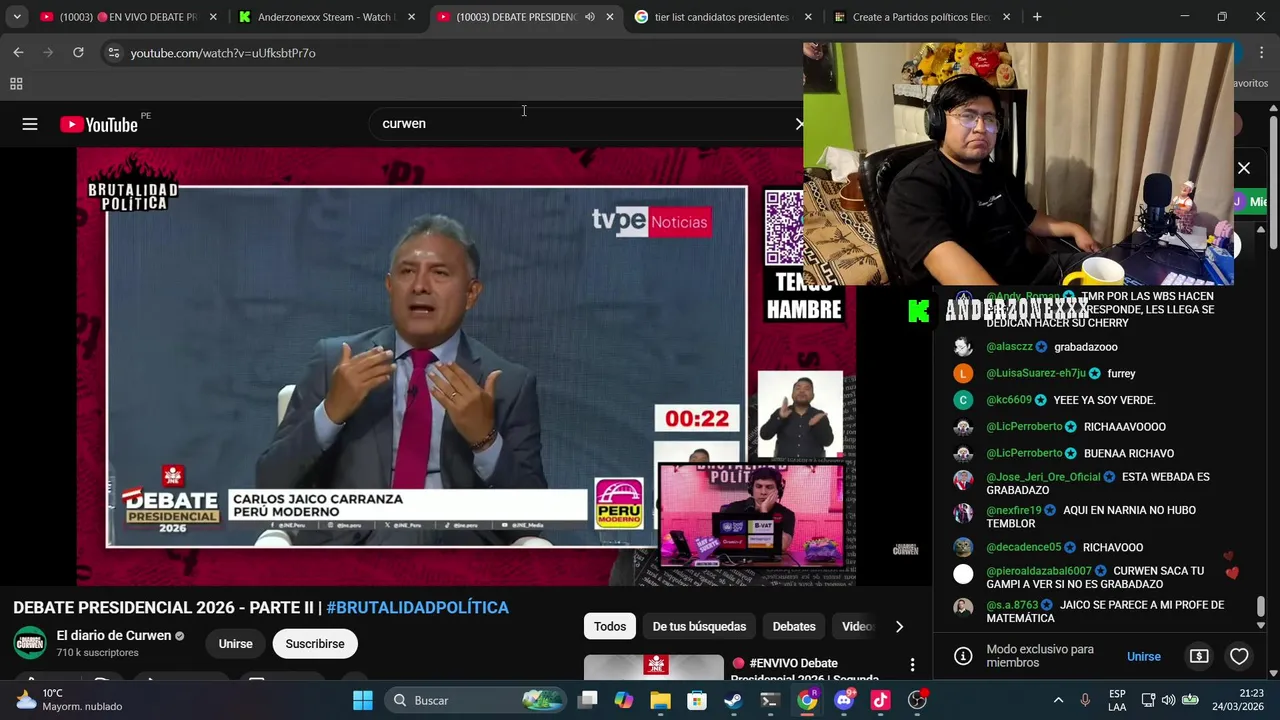
Task: Open Microsoft Store from taskbar
Action: 697,700
